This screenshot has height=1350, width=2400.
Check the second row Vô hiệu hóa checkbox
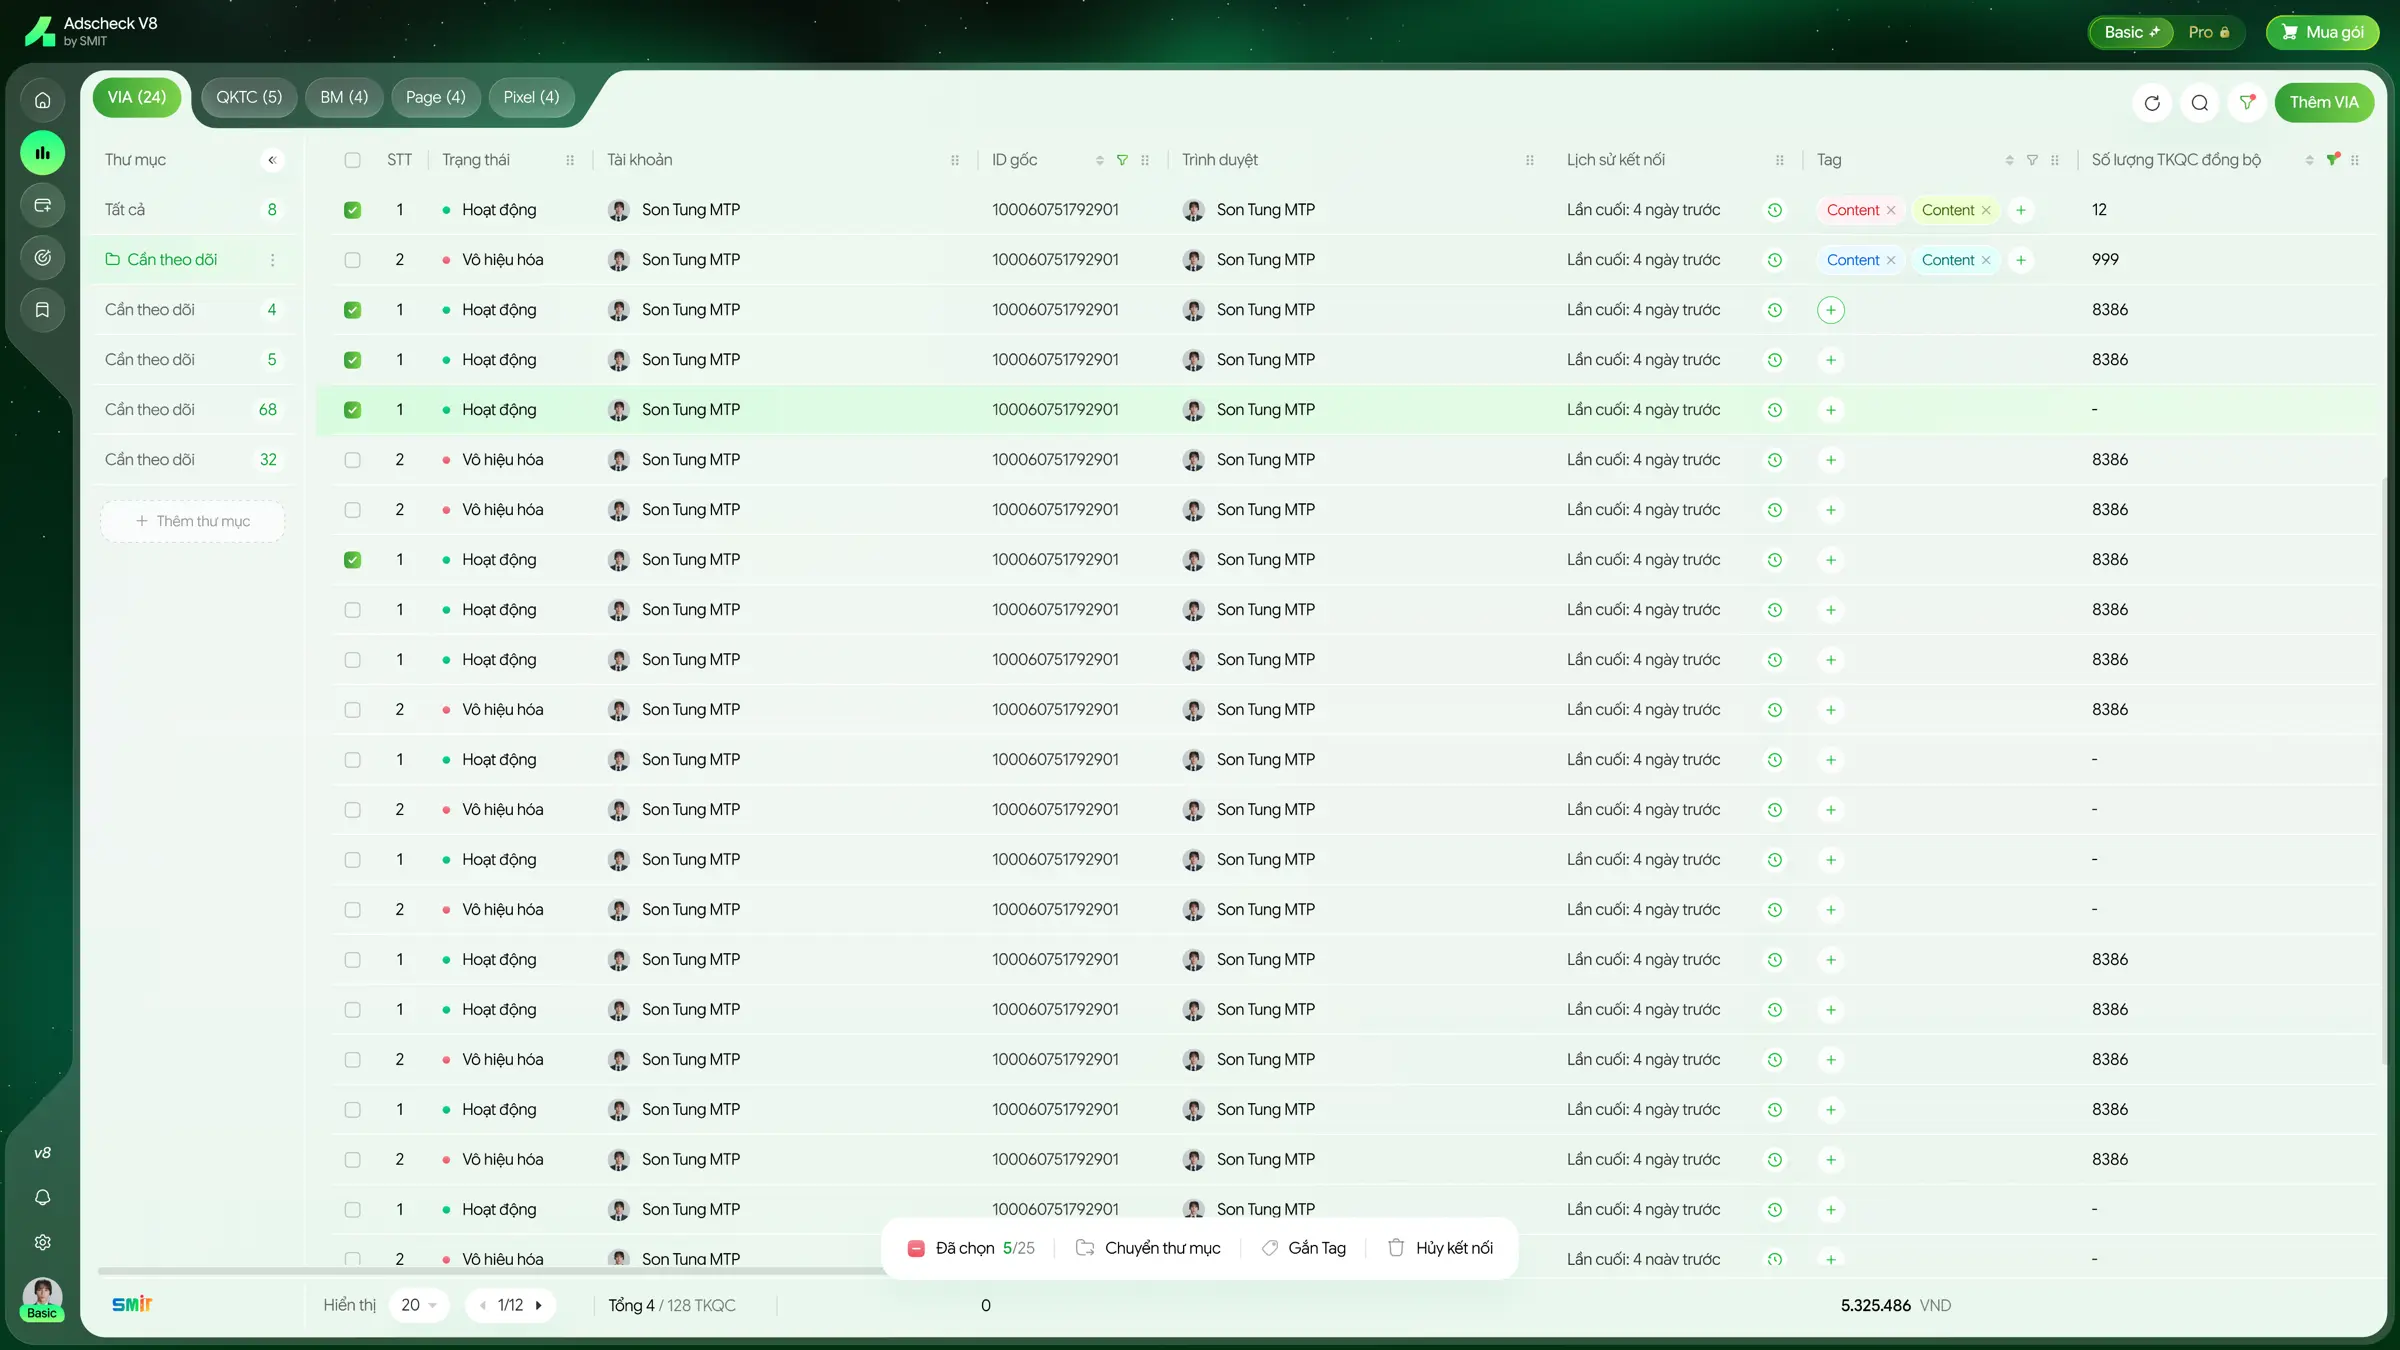[x=352, y=260]
